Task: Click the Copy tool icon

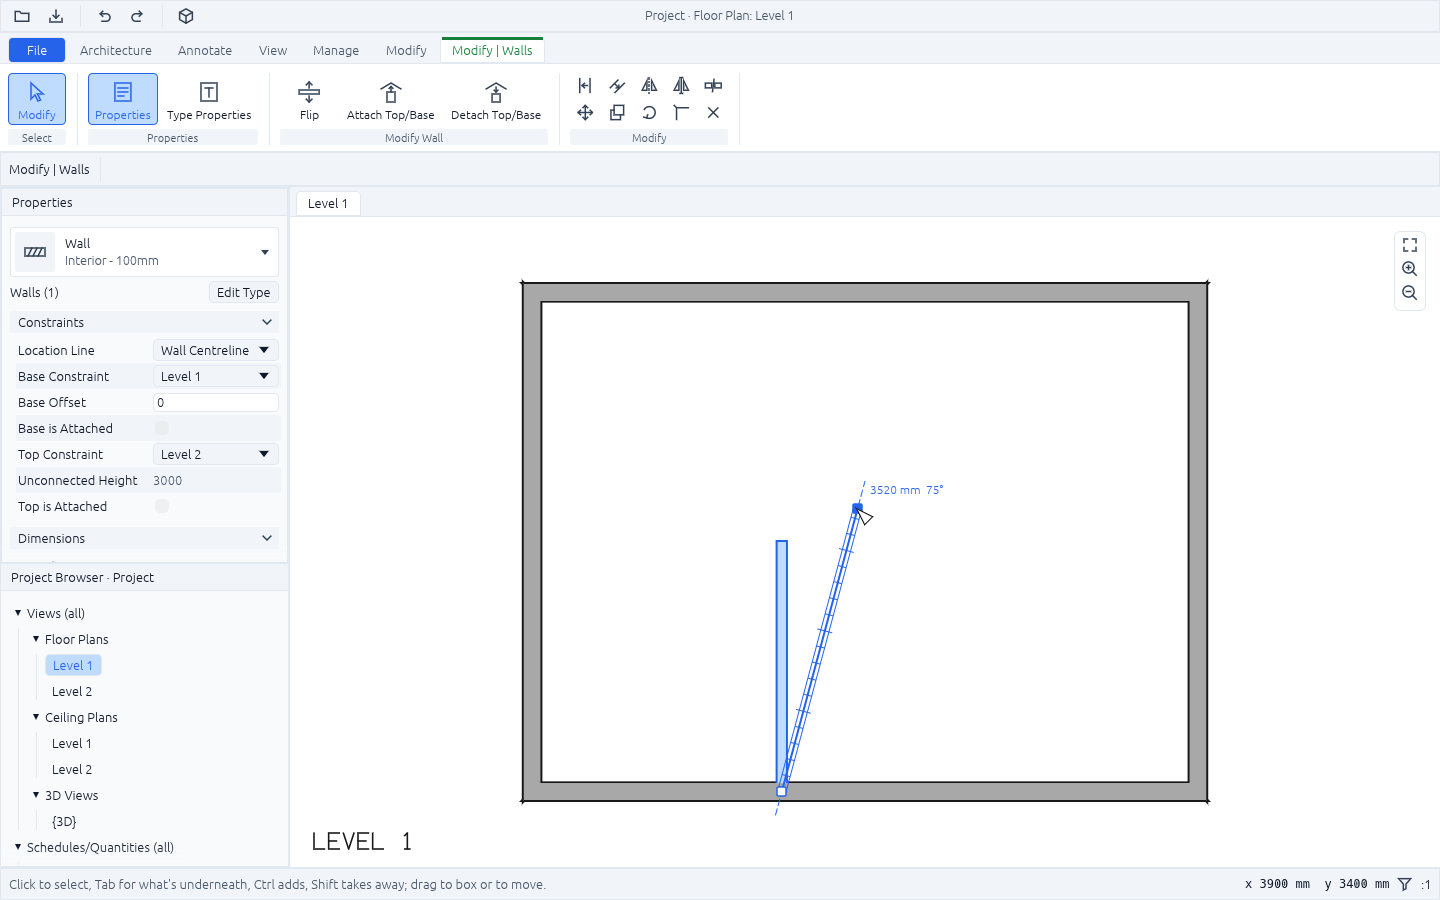Action: point(617,113)
